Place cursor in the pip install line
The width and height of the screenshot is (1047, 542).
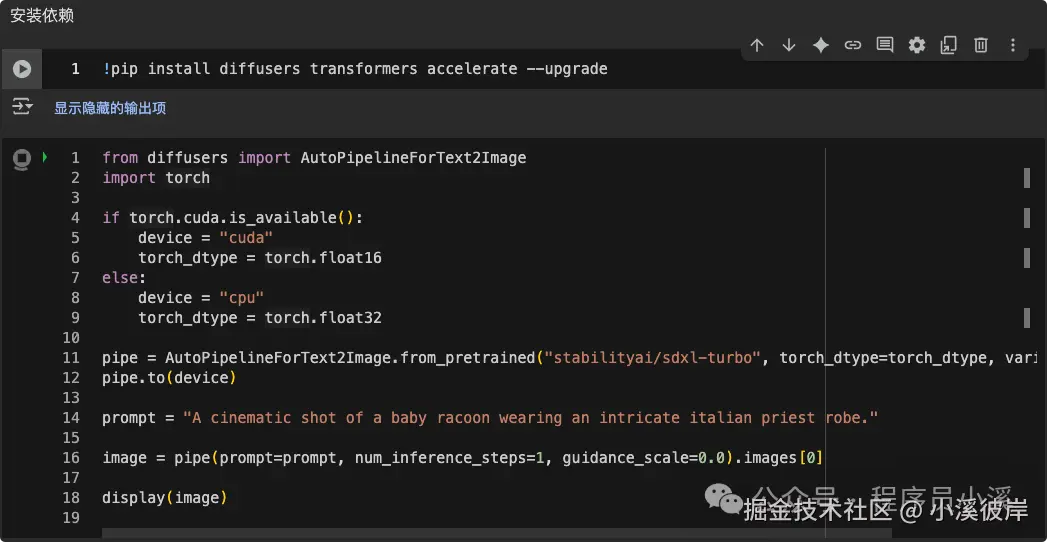click(x=355, y=68)
